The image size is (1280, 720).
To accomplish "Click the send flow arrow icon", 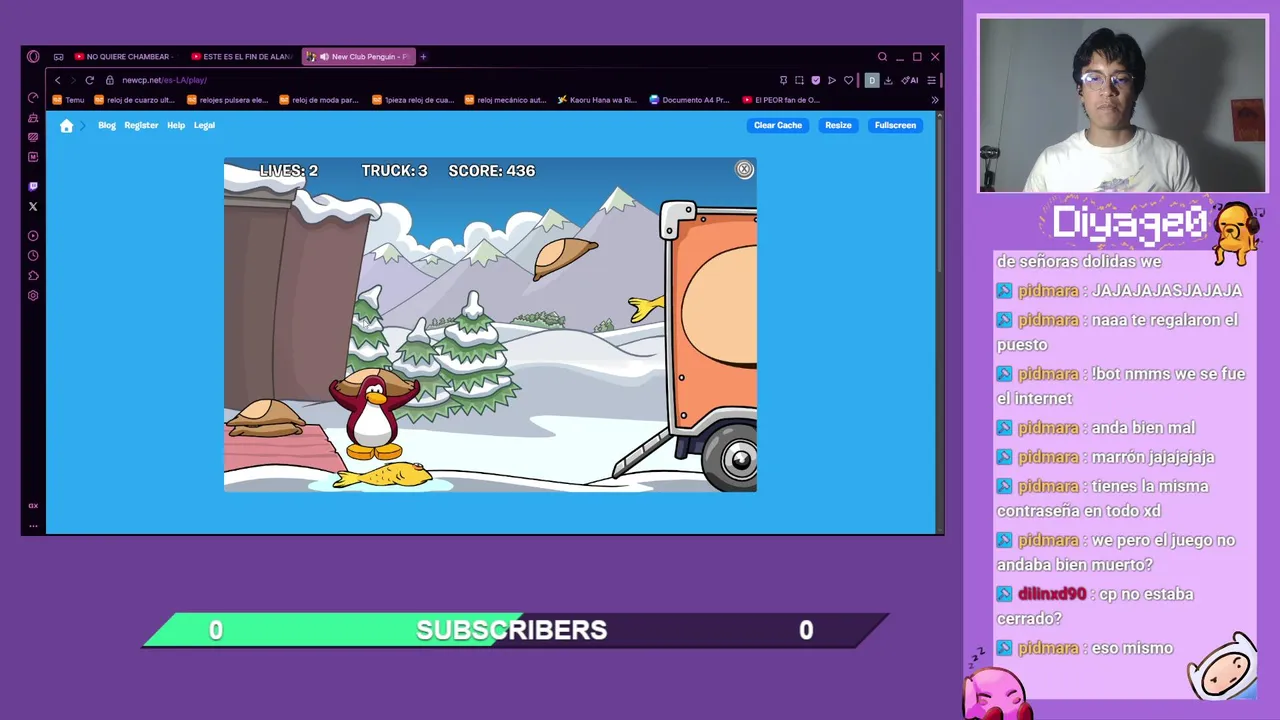I will tap(831, 80).
